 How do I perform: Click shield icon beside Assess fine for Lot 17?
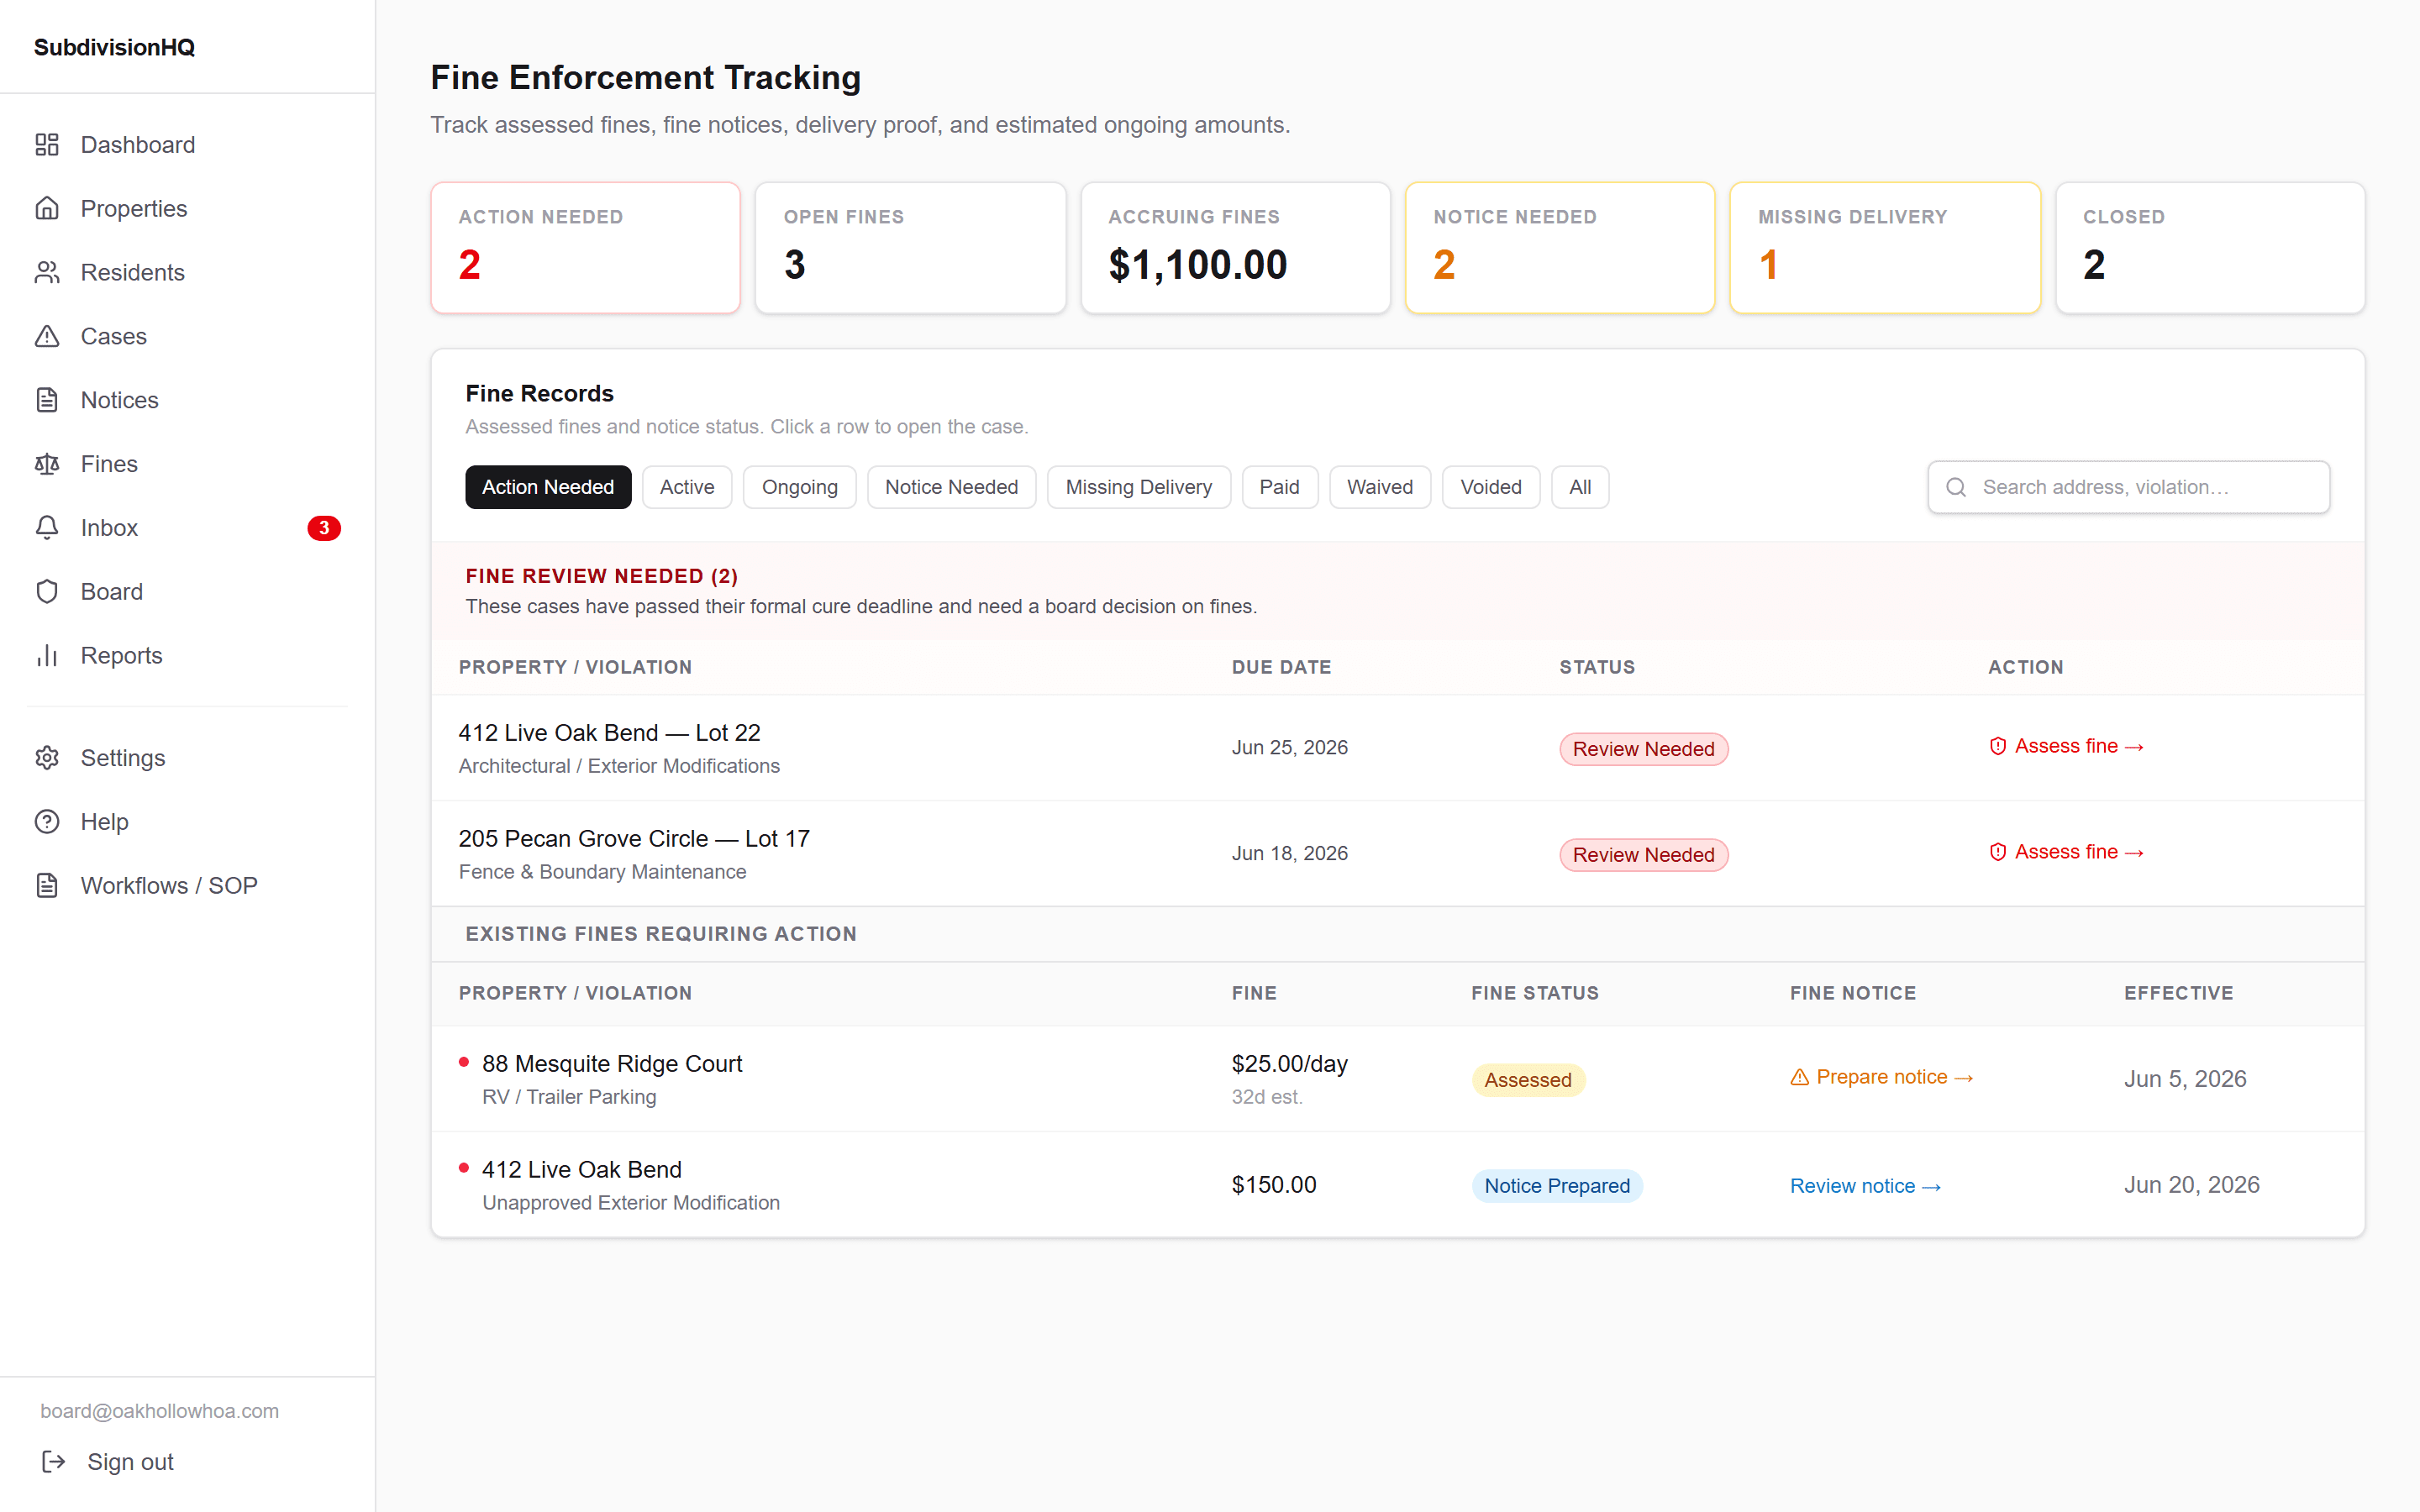[x=1998, y=852]
